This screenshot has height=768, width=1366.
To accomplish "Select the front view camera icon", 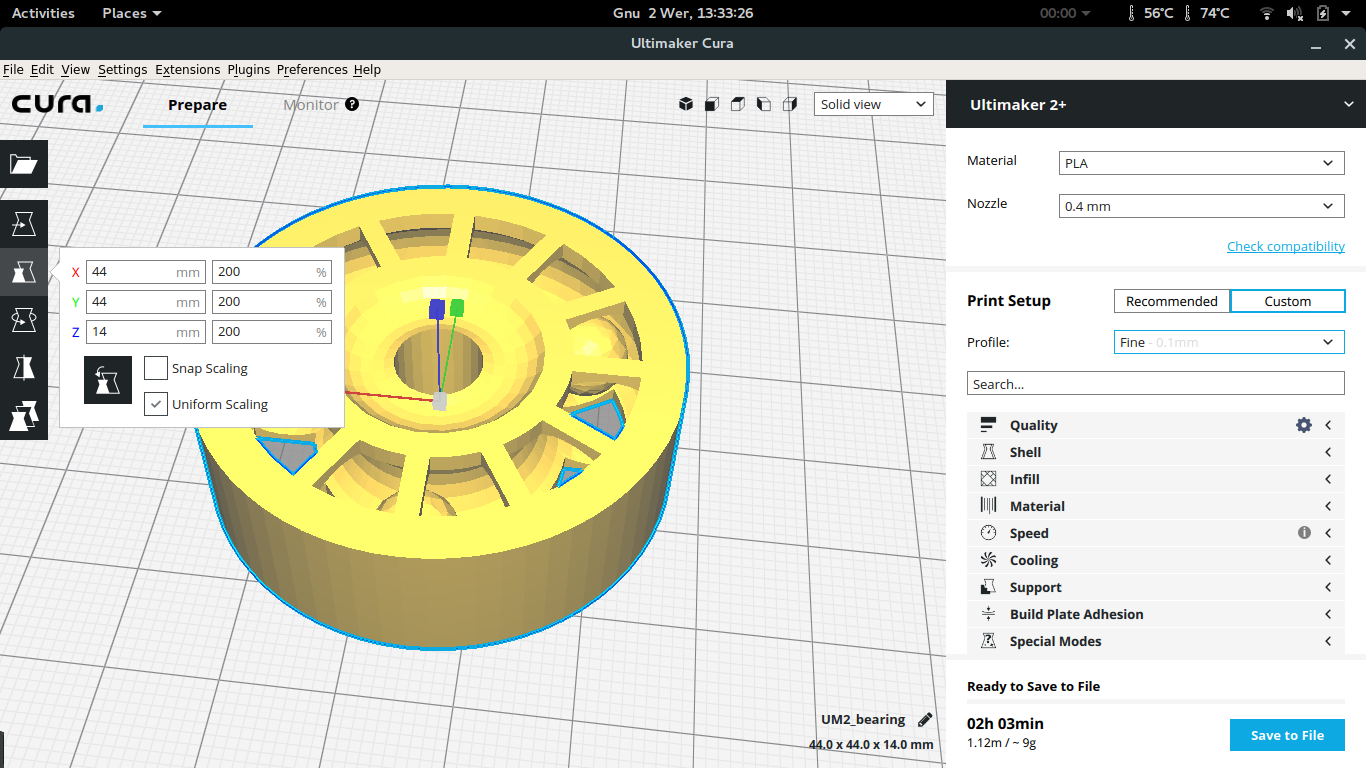I will click(x=711, y=104).
